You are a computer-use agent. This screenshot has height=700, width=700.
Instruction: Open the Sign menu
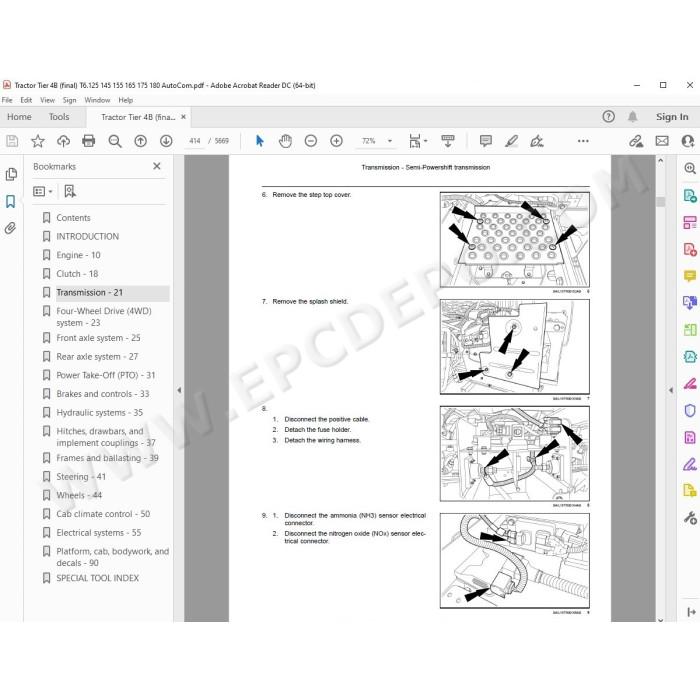(x=69, y=100)
